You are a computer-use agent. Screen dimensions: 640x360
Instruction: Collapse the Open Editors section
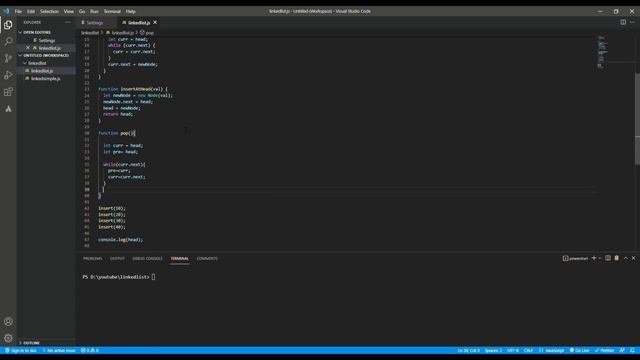pos(46,32)
